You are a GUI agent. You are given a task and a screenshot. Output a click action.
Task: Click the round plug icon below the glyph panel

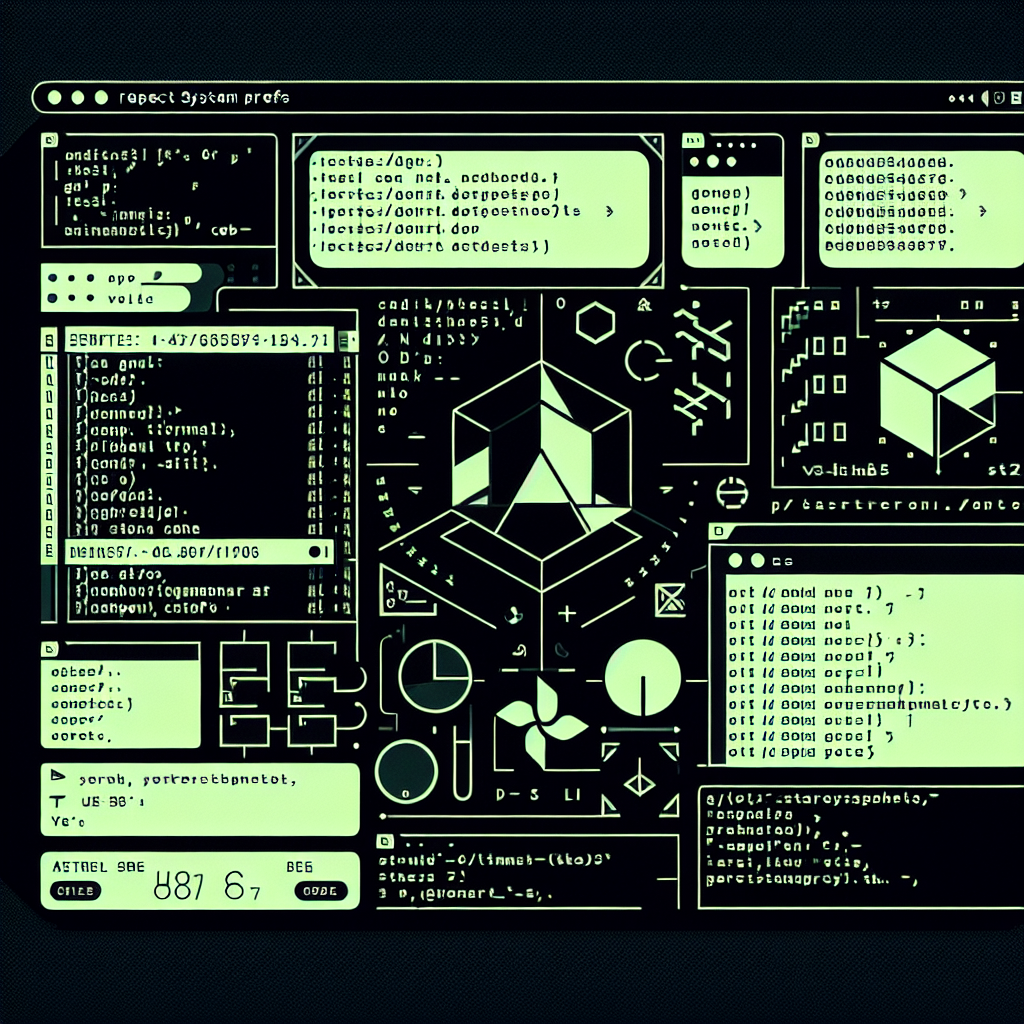(731, 493)
